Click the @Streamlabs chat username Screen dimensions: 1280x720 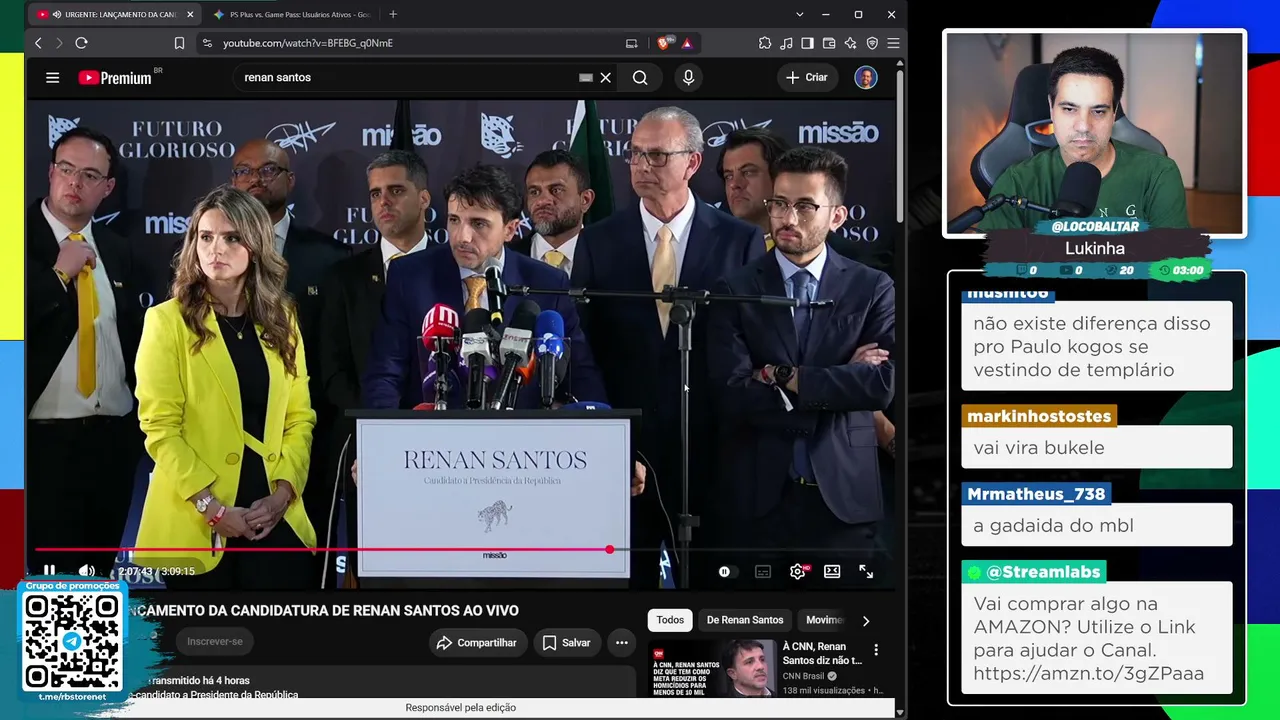1033,572
